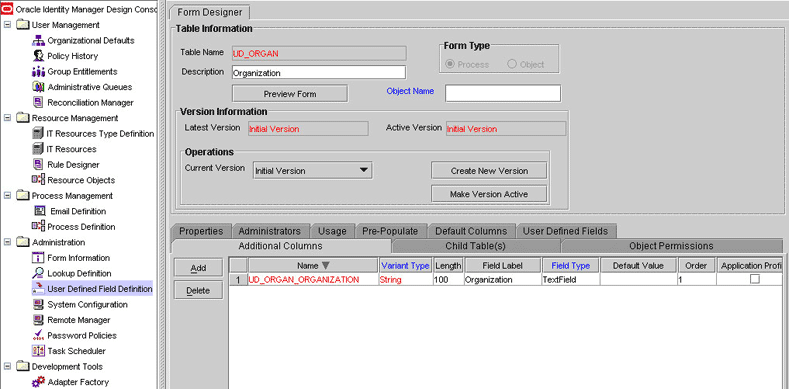The height and width of the screenshot is (389, 789).
Task: Select row number 1 header cell
Action: tap(239, 279)
